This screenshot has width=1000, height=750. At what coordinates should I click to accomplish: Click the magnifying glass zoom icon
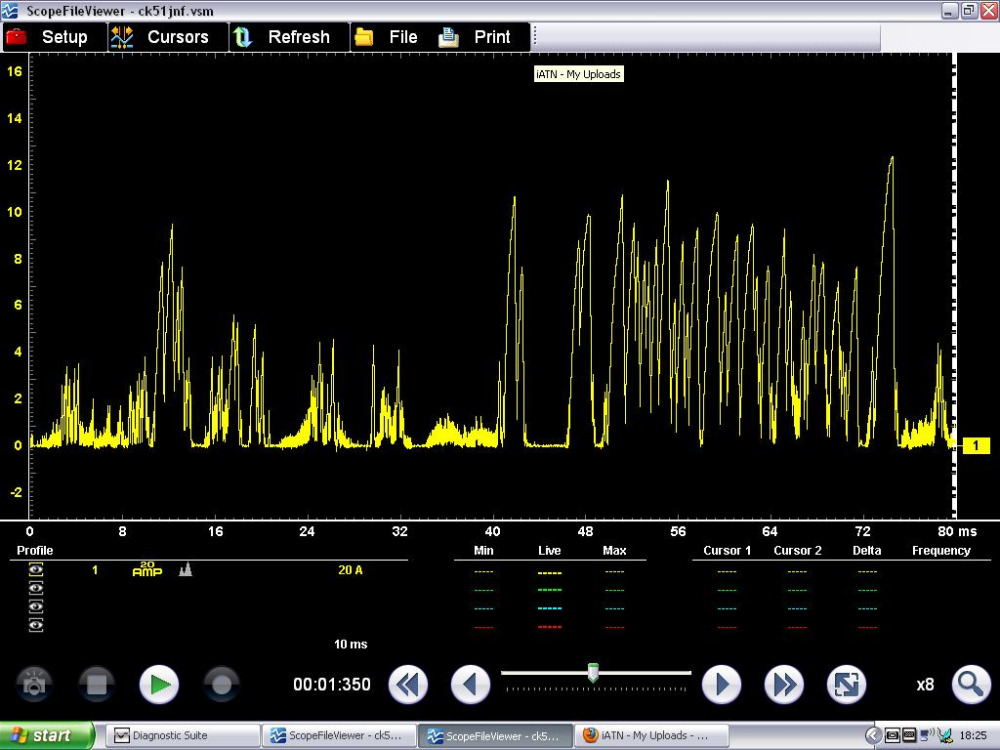pyautogui.click(x=970, y=685)
